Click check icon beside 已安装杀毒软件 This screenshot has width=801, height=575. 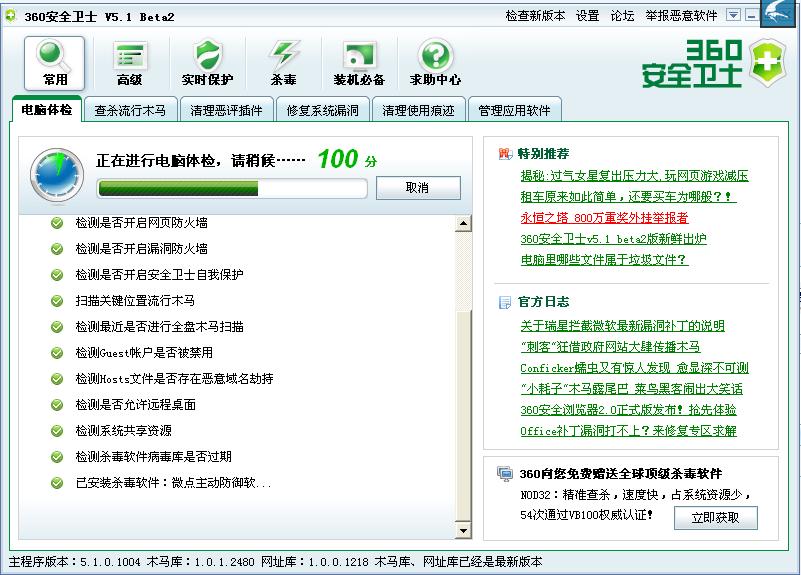click(57, 483)
